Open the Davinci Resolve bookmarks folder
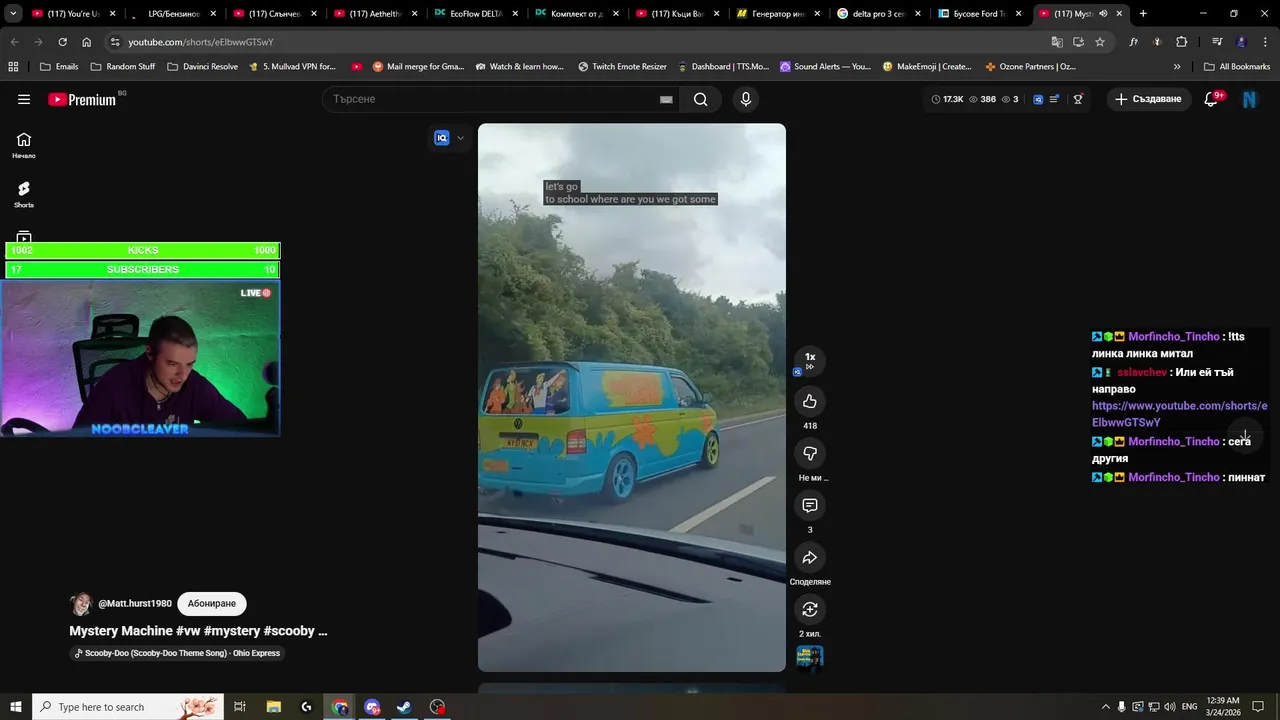1280x720 pixels. point(202,67)
